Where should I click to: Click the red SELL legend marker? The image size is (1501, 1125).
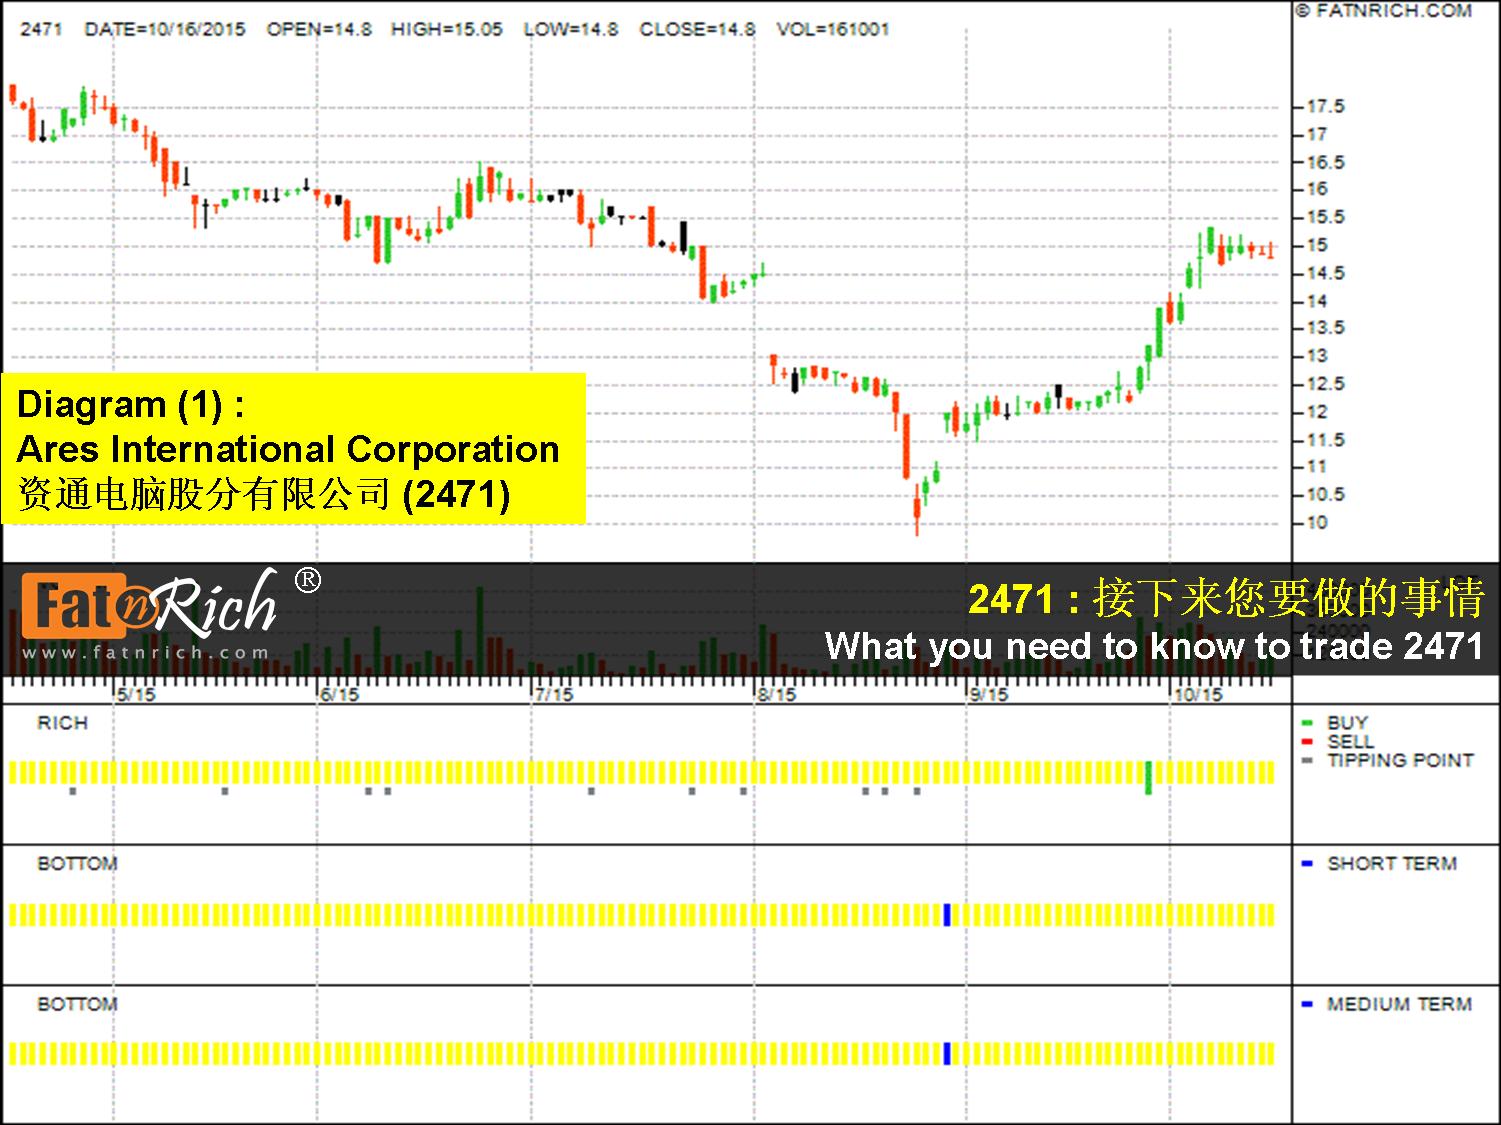tap(1306, 742)
